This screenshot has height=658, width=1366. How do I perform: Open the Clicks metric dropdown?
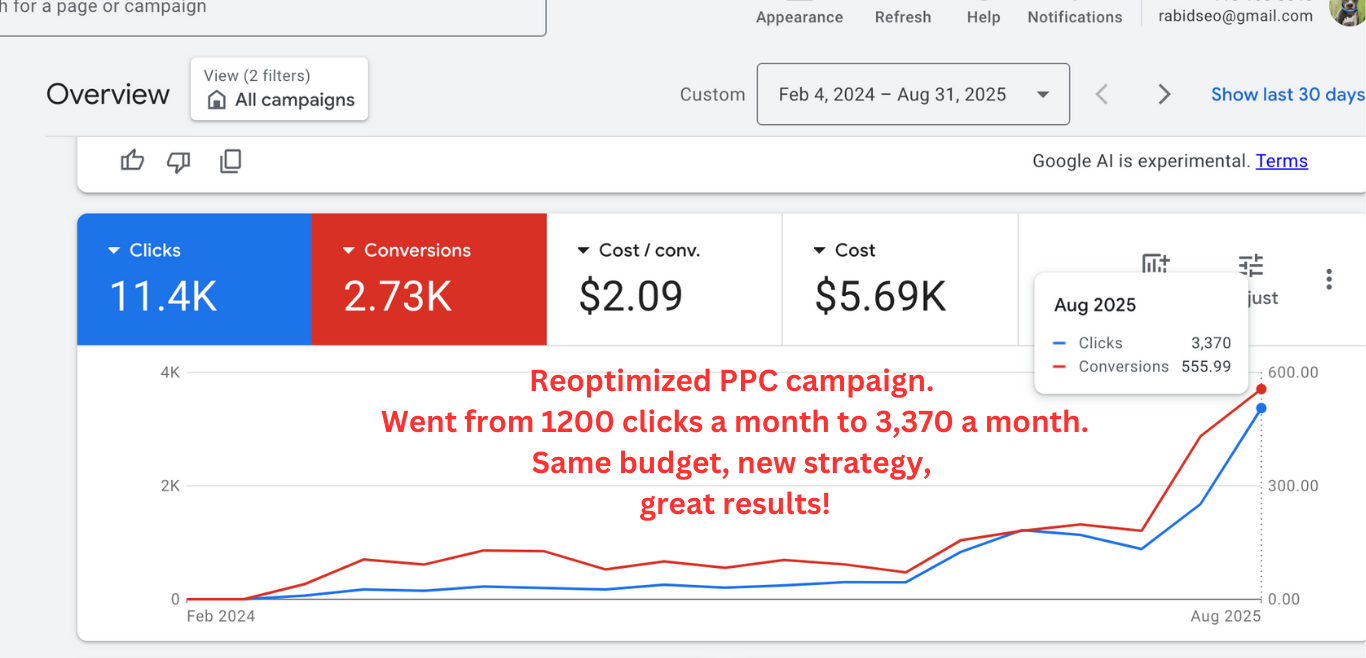[114, 251]
